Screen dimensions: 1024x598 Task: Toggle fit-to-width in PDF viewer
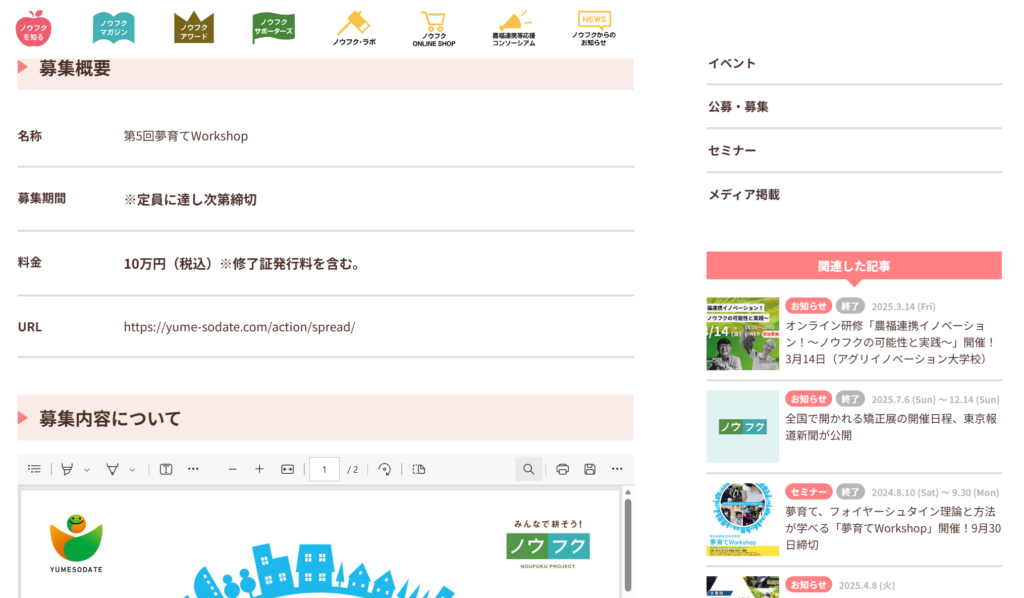point(288,469)
